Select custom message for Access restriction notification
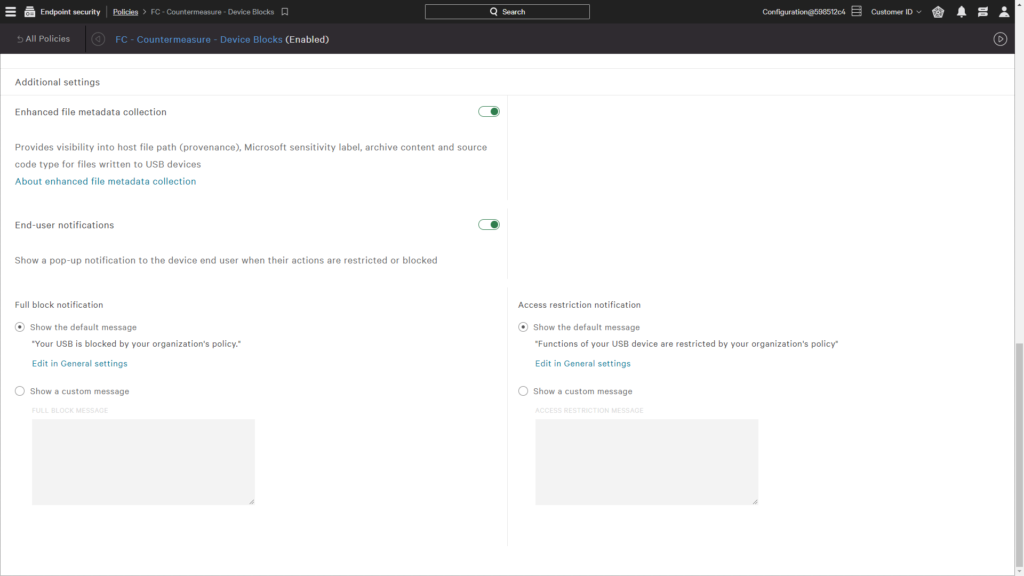Viewport: 1024px width, 576px height. (523, 391)
